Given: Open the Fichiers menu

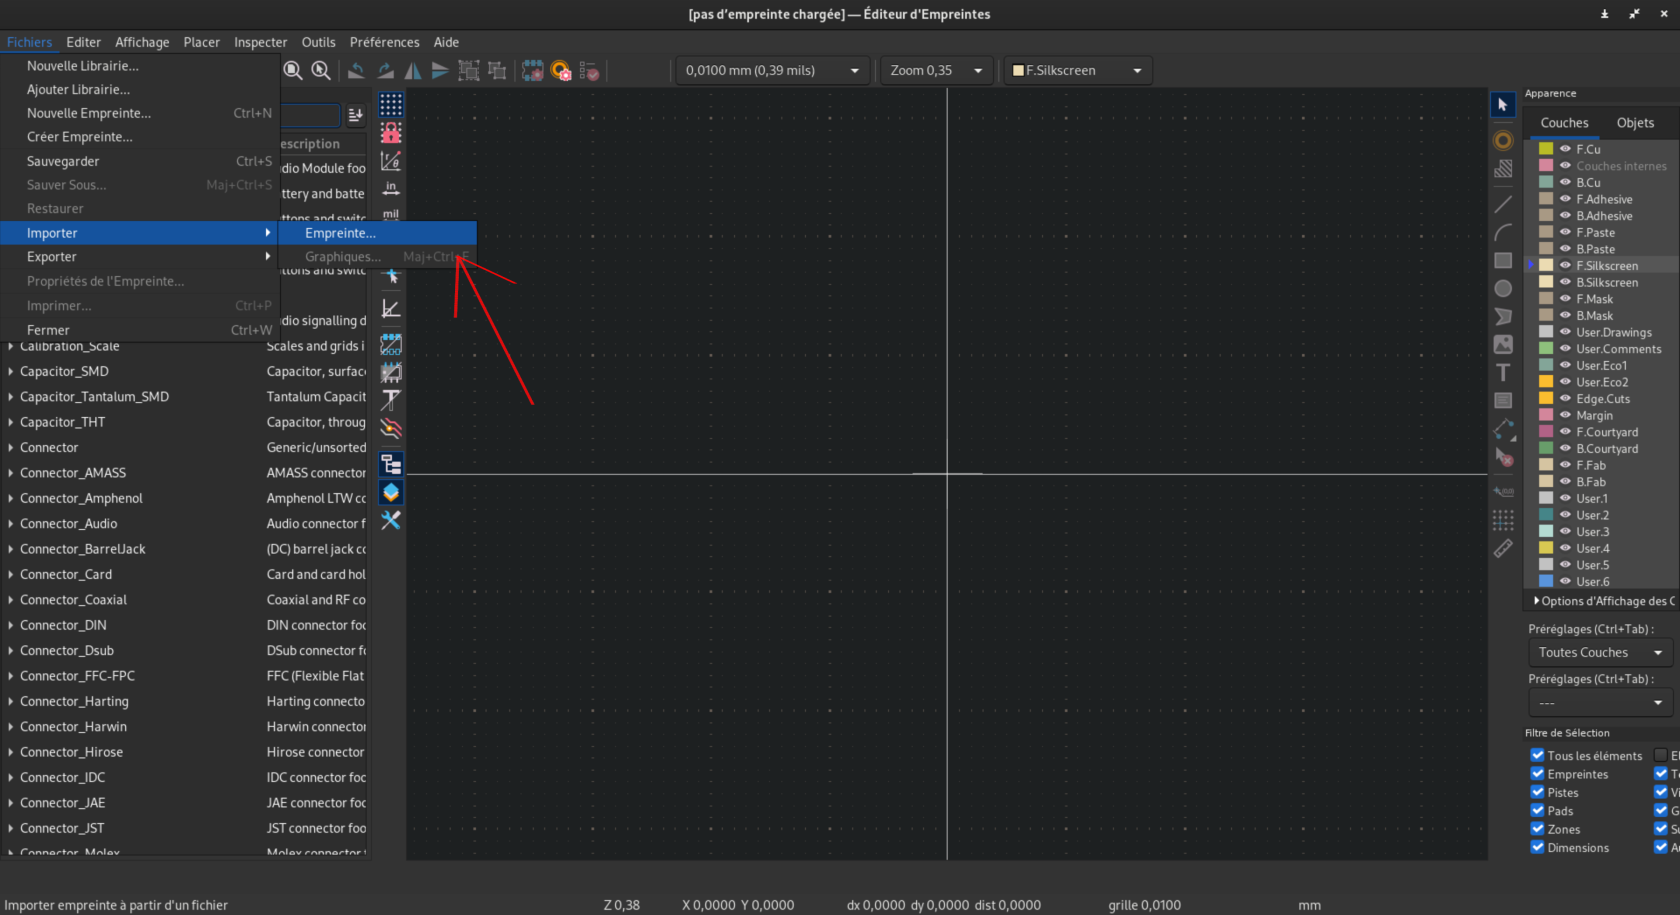Looking at the screenshot, I should tap(29, 42).
